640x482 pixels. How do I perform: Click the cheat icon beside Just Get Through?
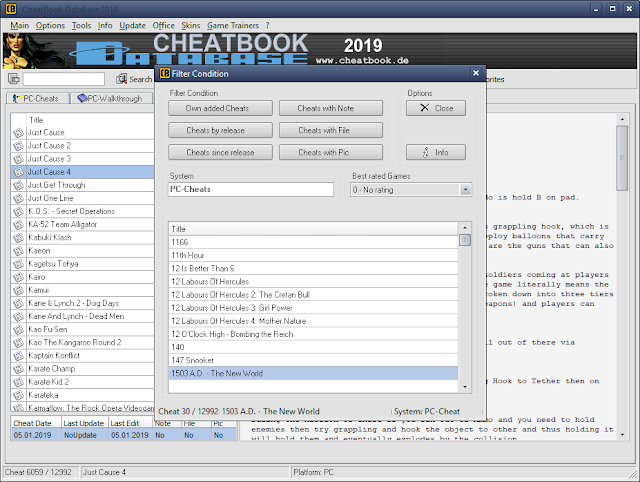tap(18, 185)
